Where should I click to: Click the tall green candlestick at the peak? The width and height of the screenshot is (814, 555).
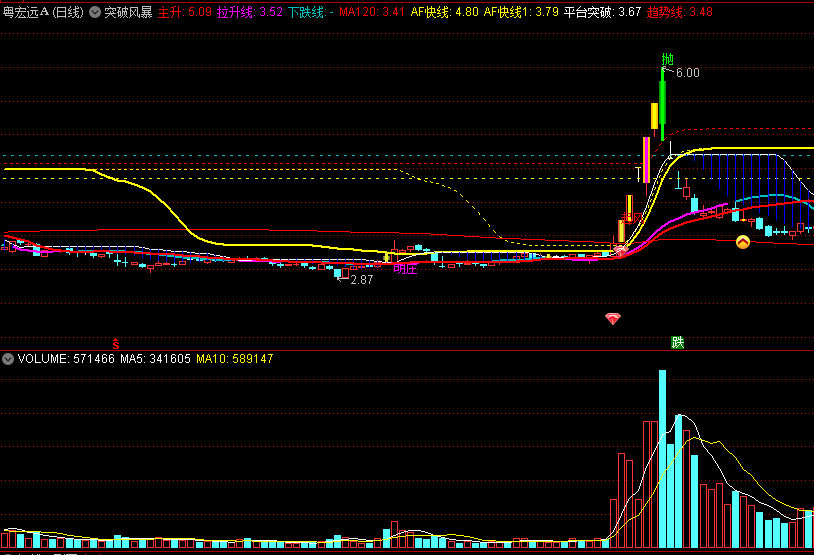coord(662,104)
